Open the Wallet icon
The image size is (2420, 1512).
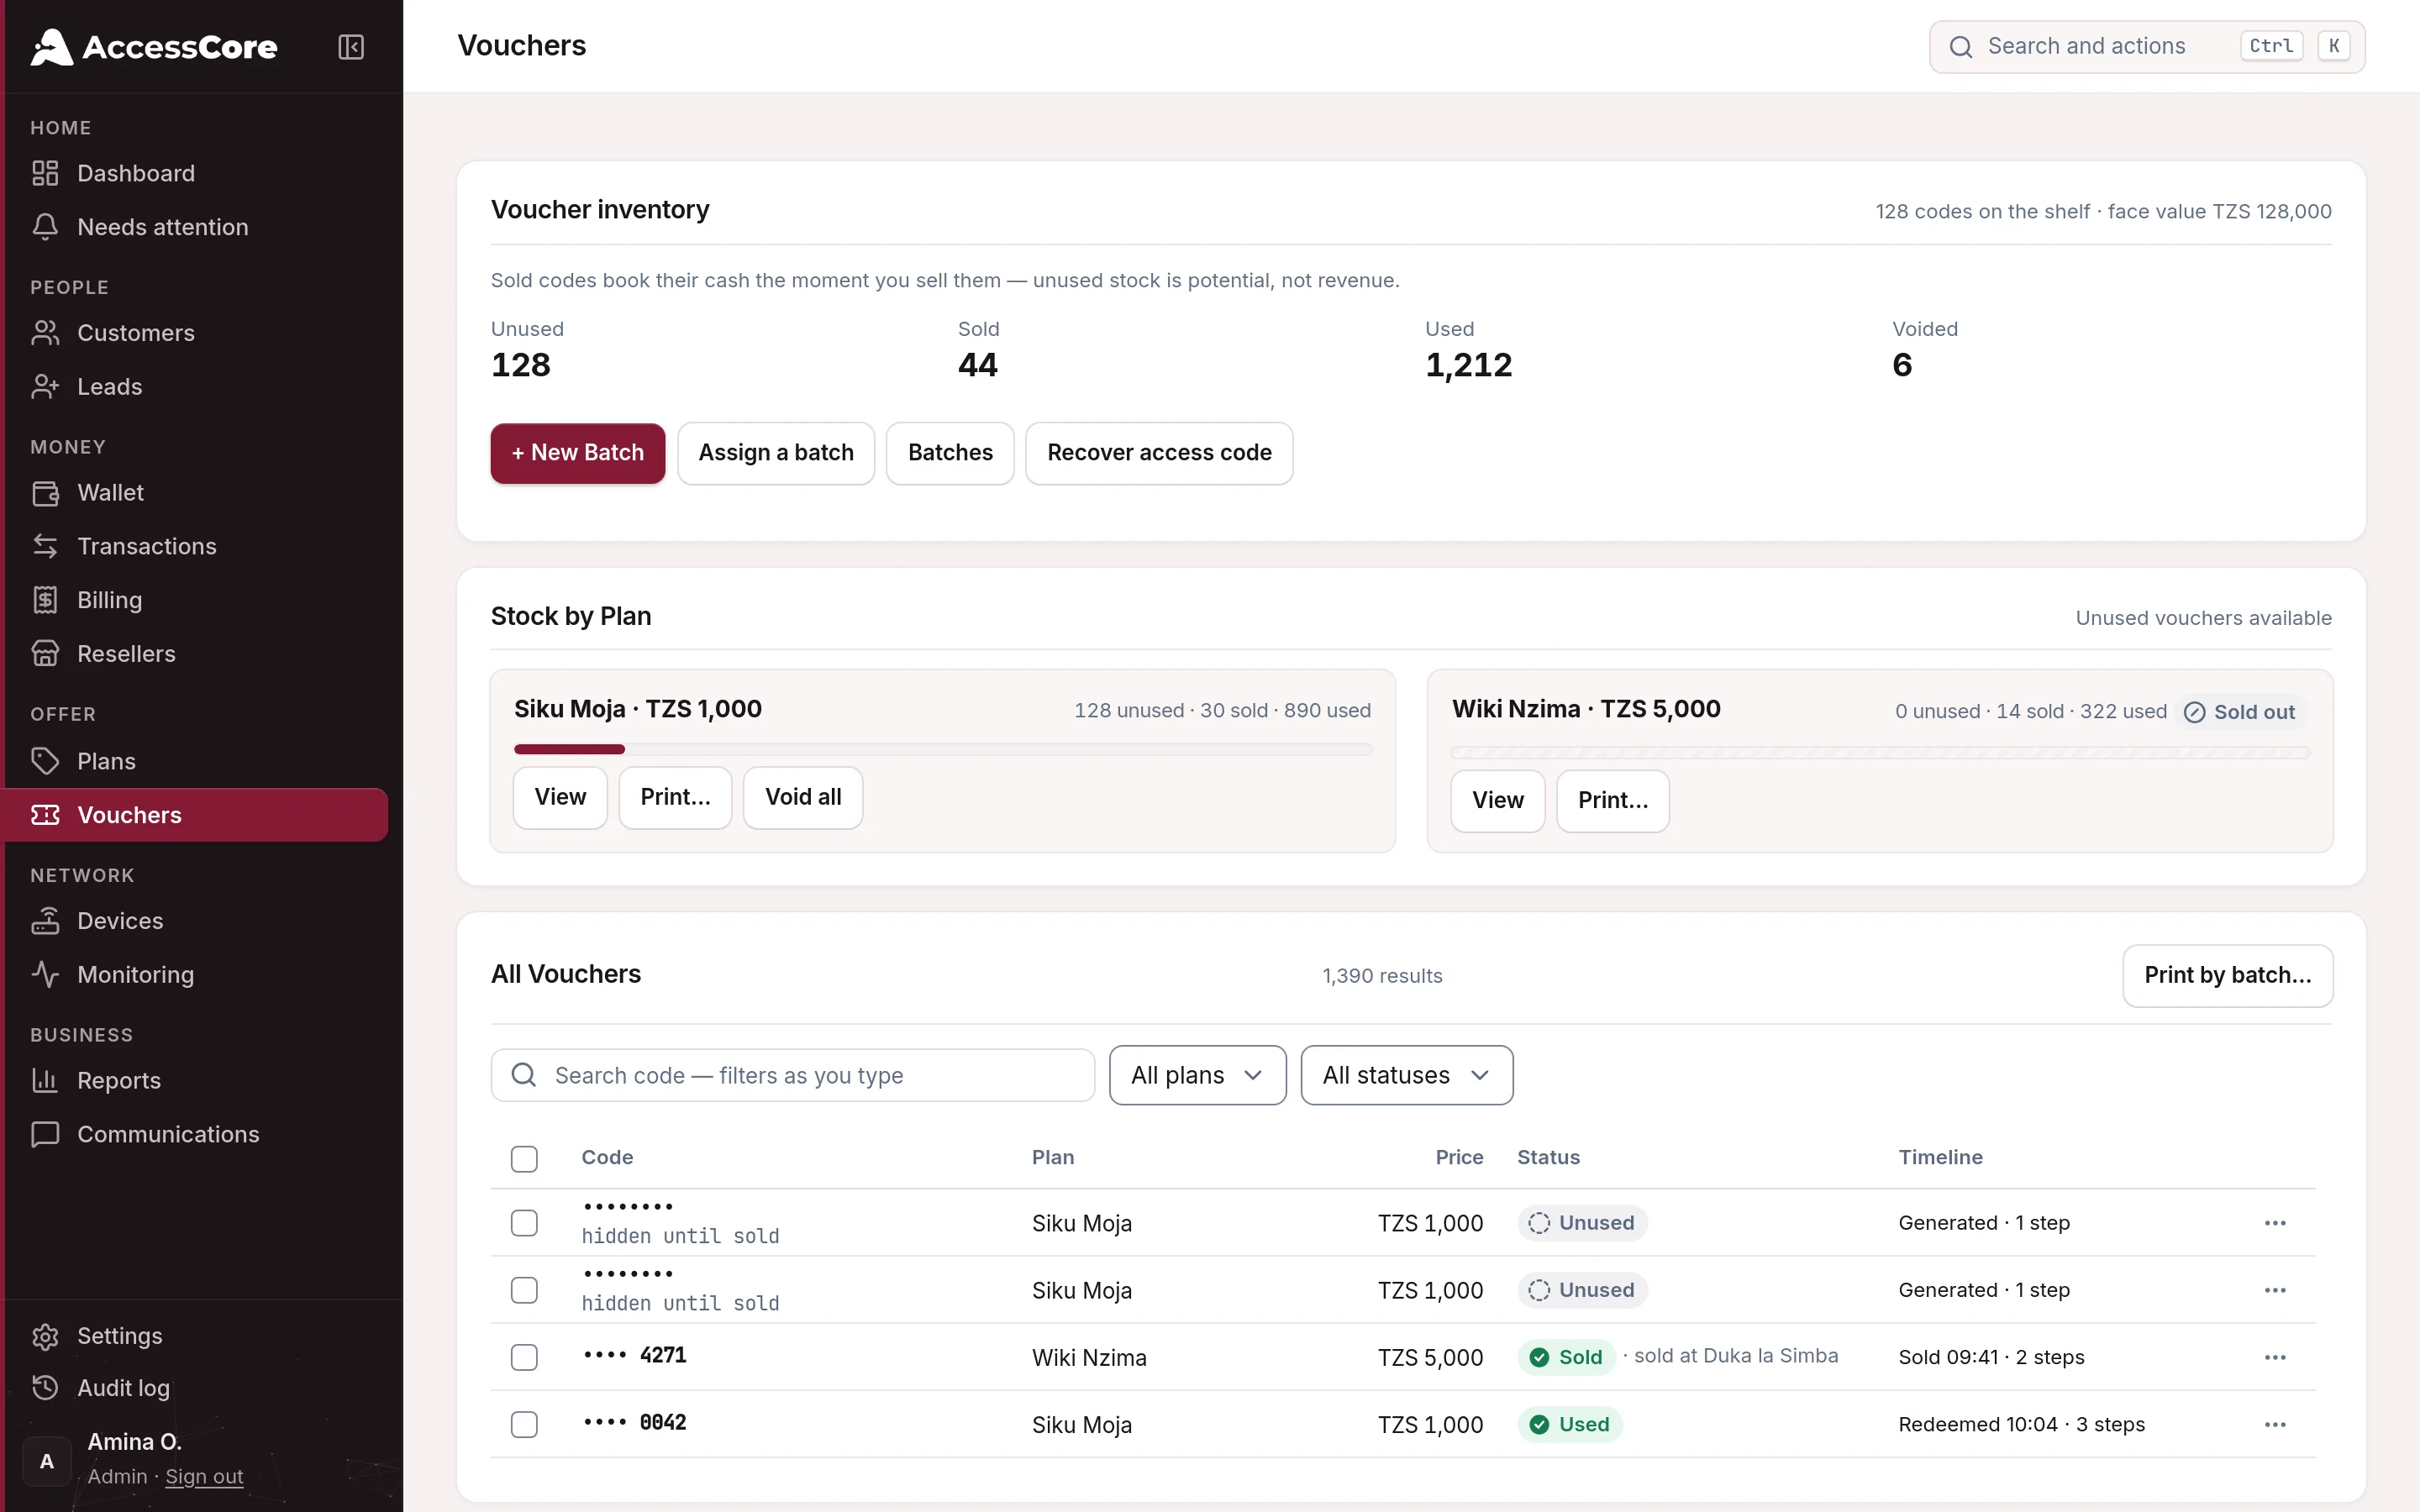pos(45,493)
